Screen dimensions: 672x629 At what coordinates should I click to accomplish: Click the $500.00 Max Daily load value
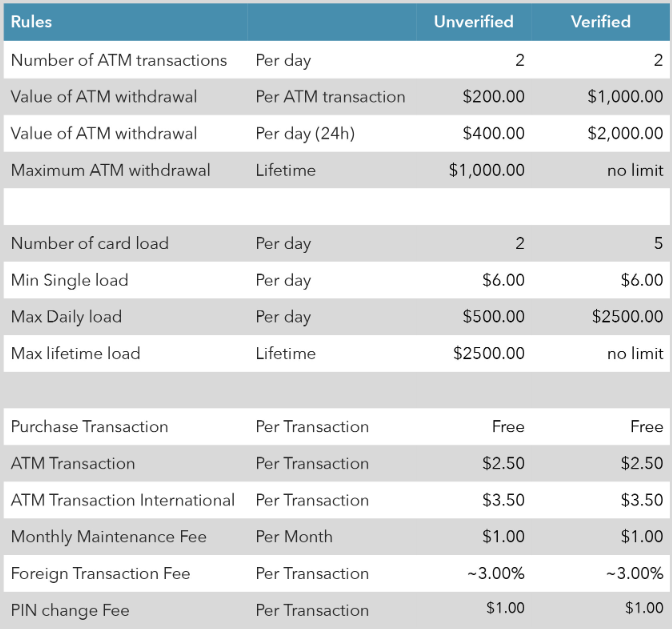494,317
